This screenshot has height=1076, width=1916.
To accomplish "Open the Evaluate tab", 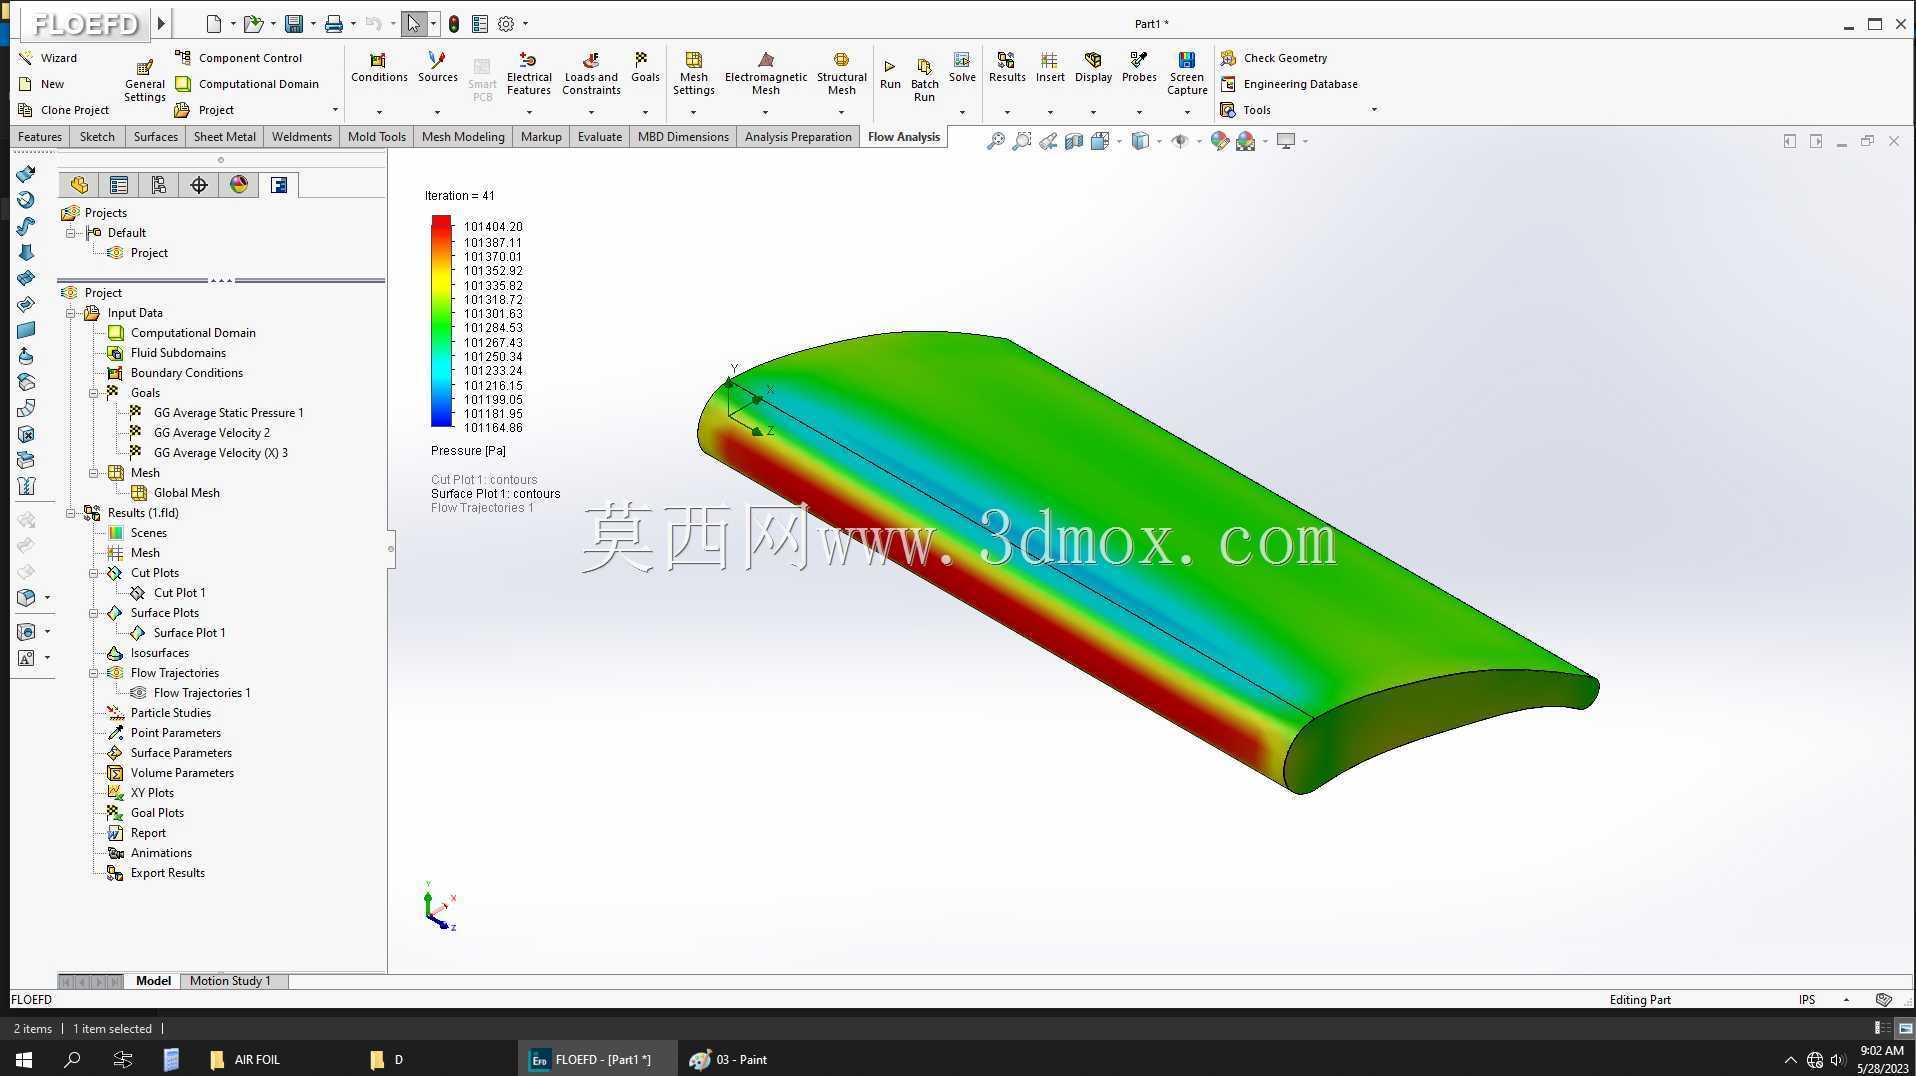I will point(599,137).
